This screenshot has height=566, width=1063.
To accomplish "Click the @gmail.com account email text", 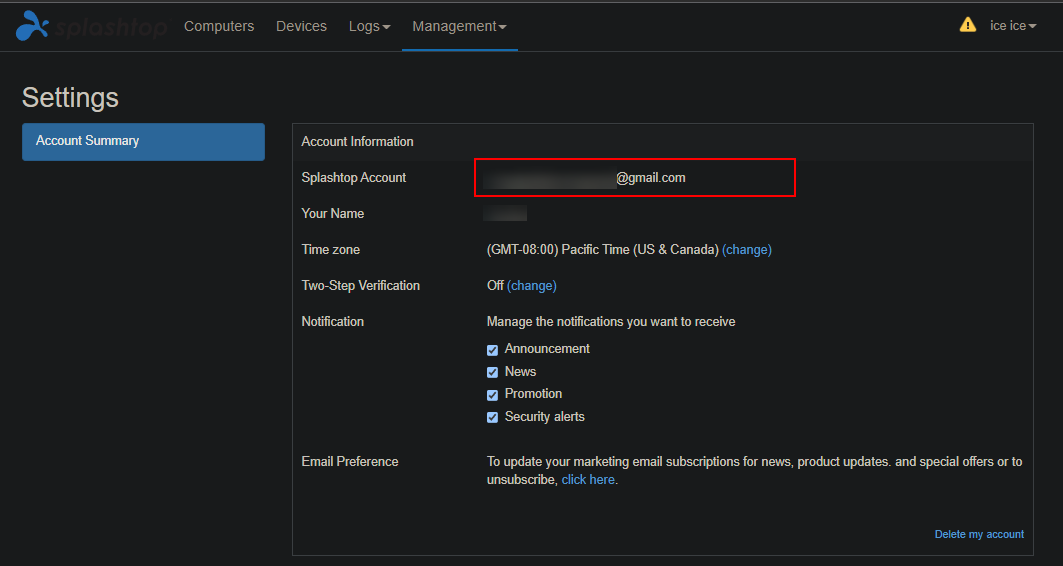I will (x=651, y=178).
